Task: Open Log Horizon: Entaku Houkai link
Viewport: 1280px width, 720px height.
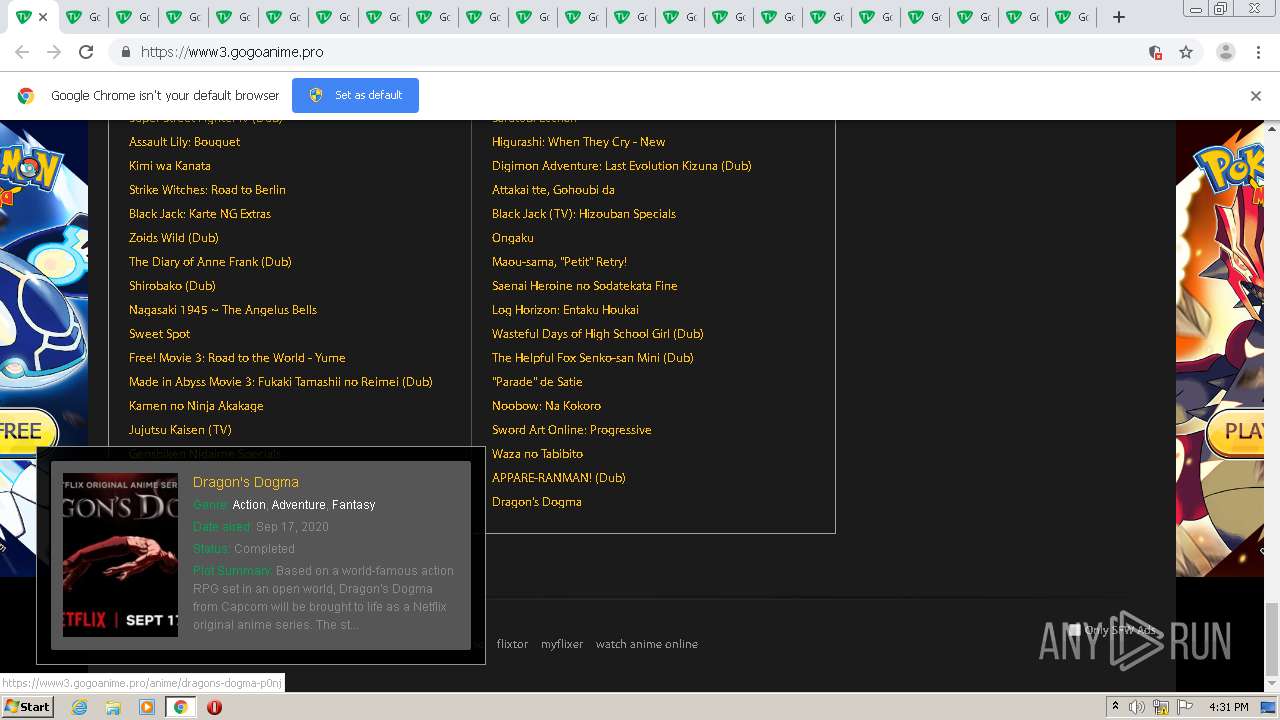Action: point(565,310)
